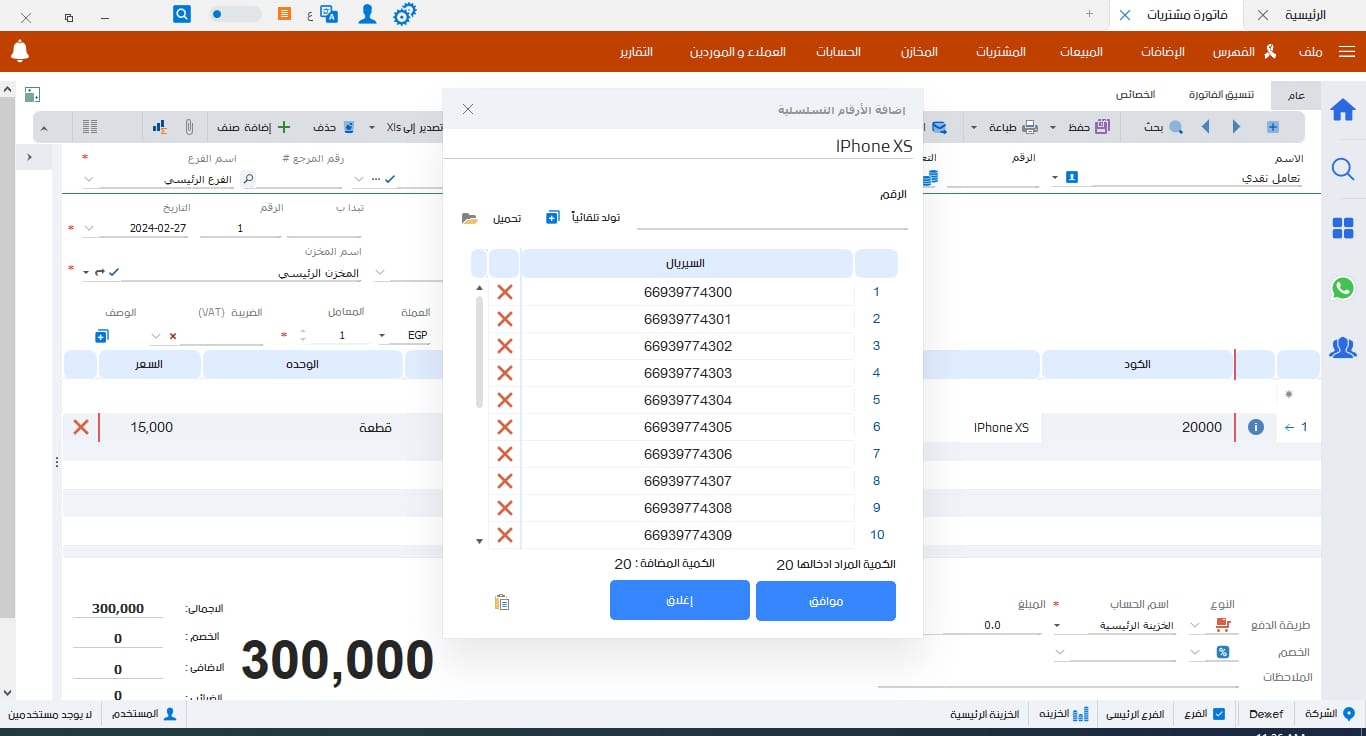Click the home icon in sidebar
1366x736 pixels.
coord(1343,110)
